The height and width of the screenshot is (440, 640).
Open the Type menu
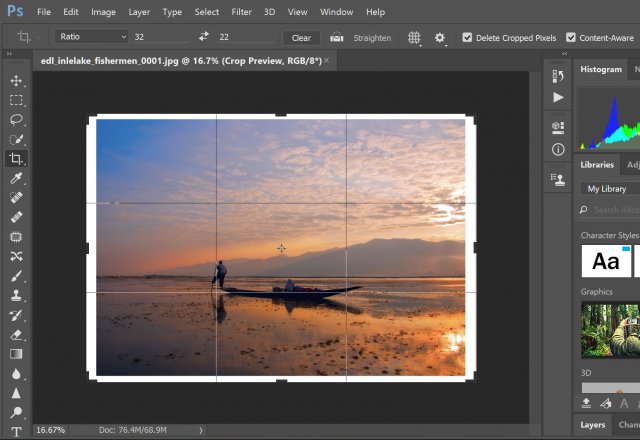click(x=172, y=12)
